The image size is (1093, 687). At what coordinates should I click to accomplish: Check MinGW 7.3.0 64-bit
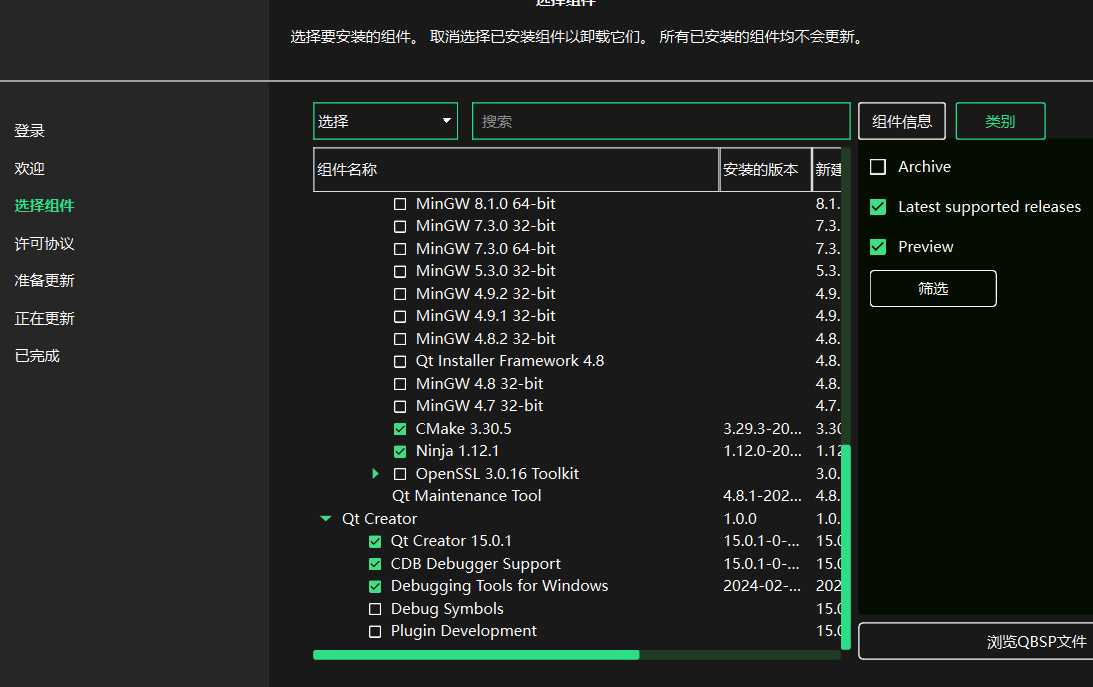pos(400,249)
